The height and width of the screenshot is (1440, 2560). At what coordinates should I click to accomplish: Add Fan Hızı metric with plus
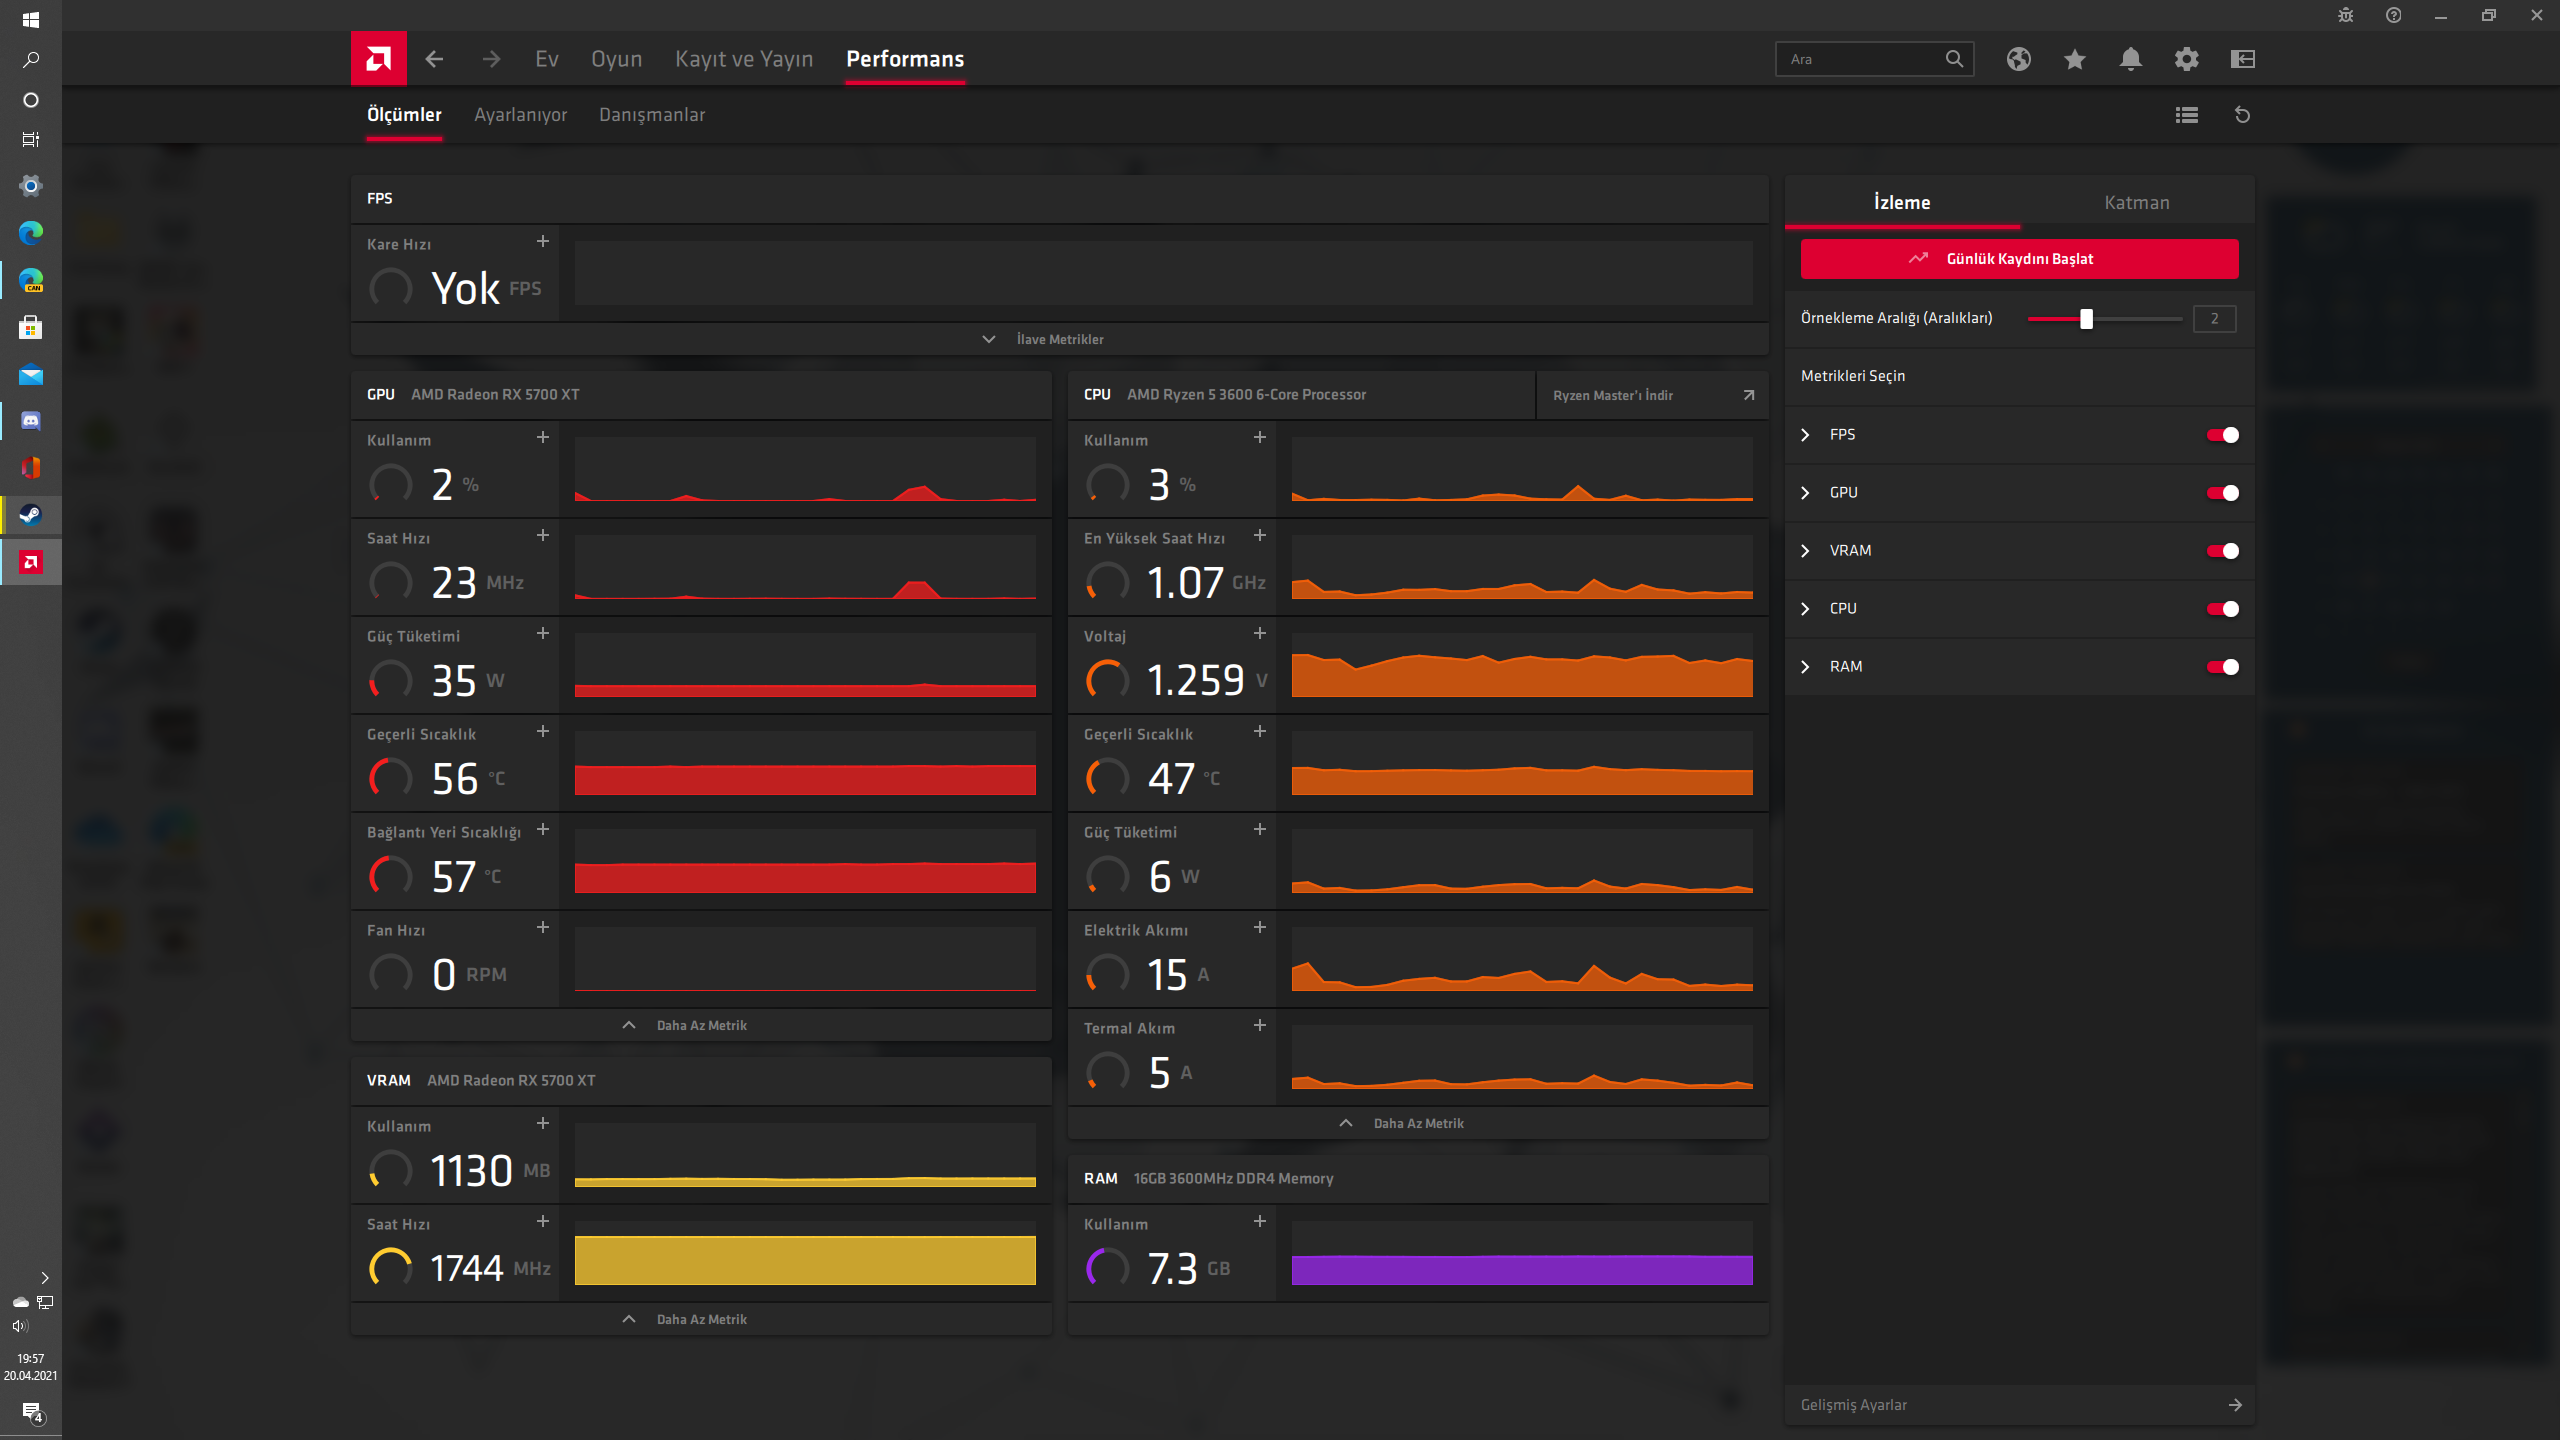tap(543, 927)
